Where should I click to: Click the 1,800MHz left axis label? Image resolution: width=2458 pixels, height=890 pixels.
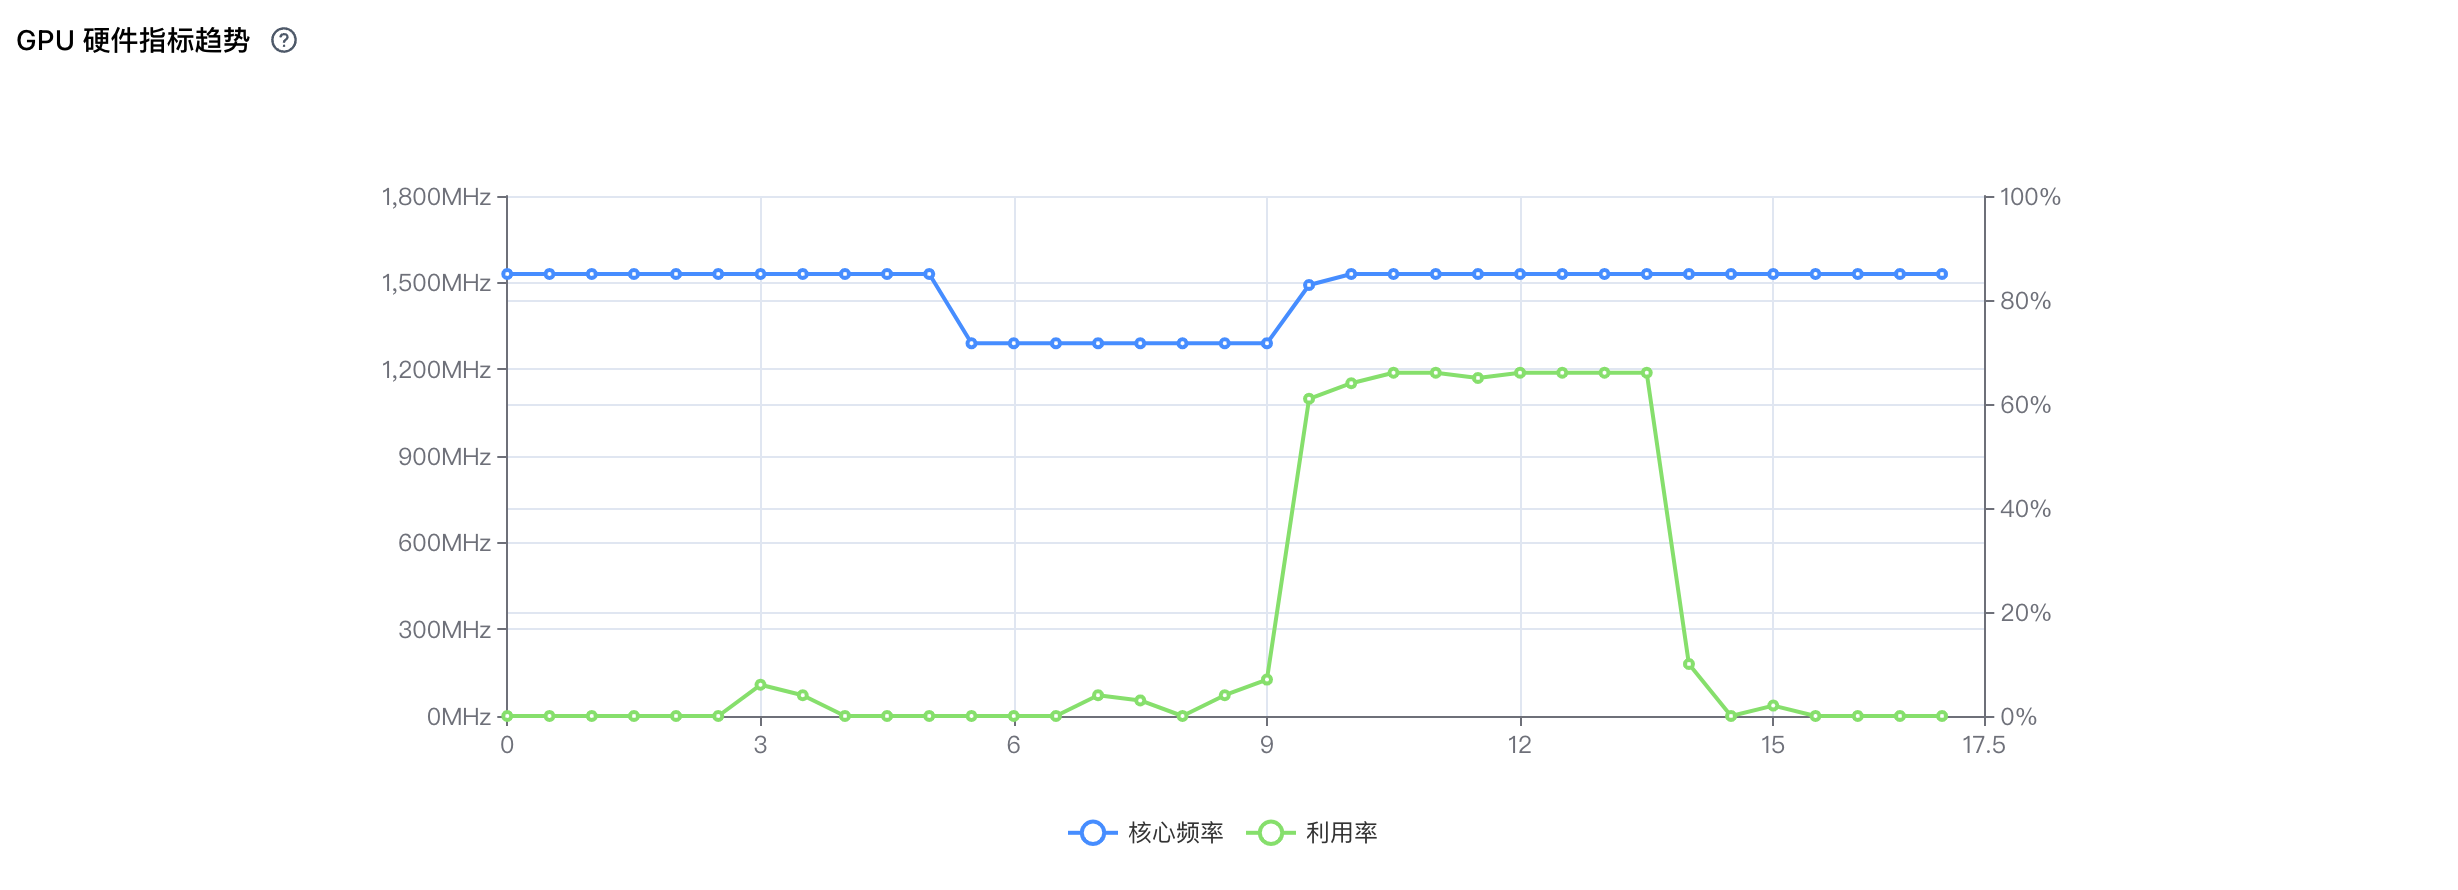click(x=436, y=197)
